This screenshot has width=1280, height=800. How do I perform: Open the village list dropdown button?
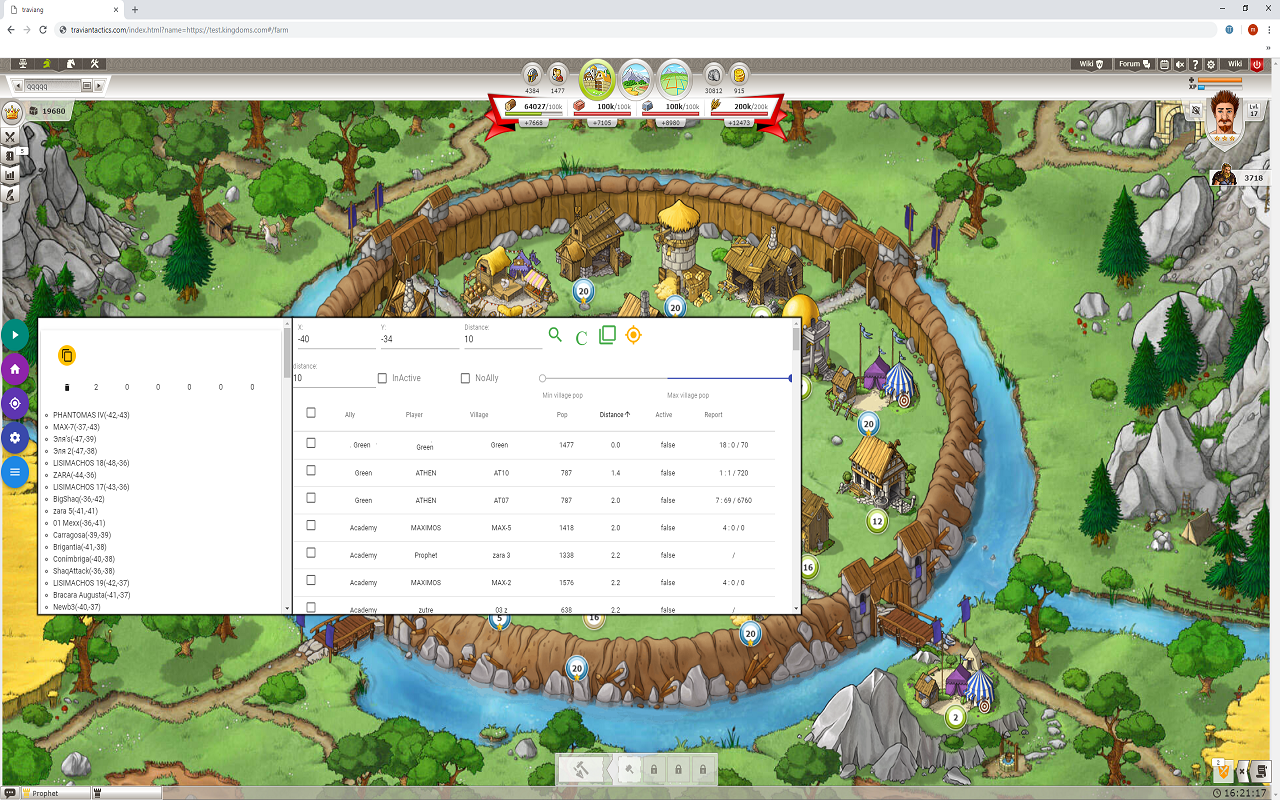tap(87, 86)
